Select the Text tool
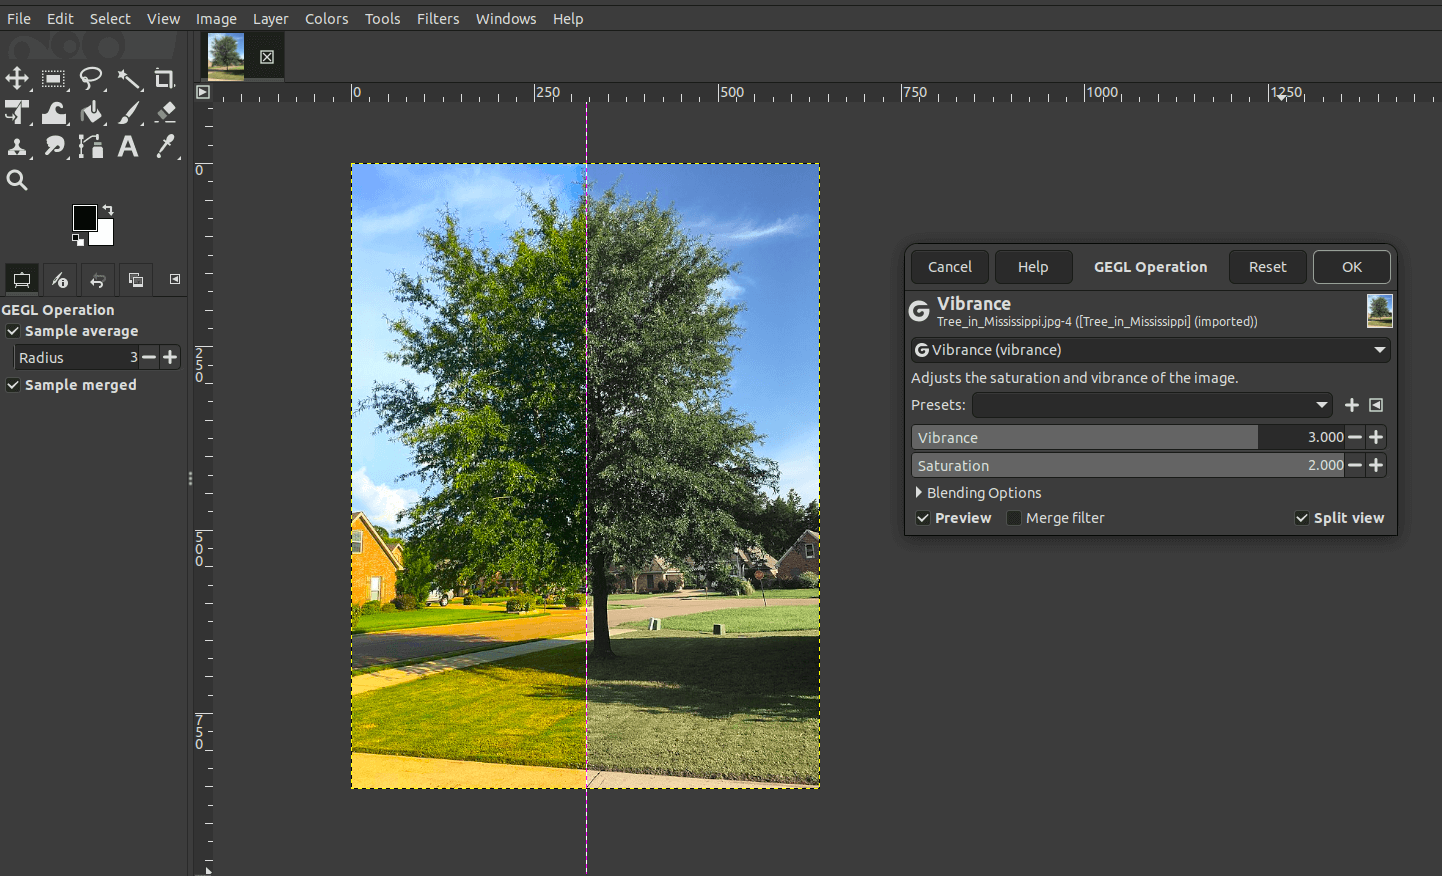1442x876 pixels. click(x=127, y=146)
